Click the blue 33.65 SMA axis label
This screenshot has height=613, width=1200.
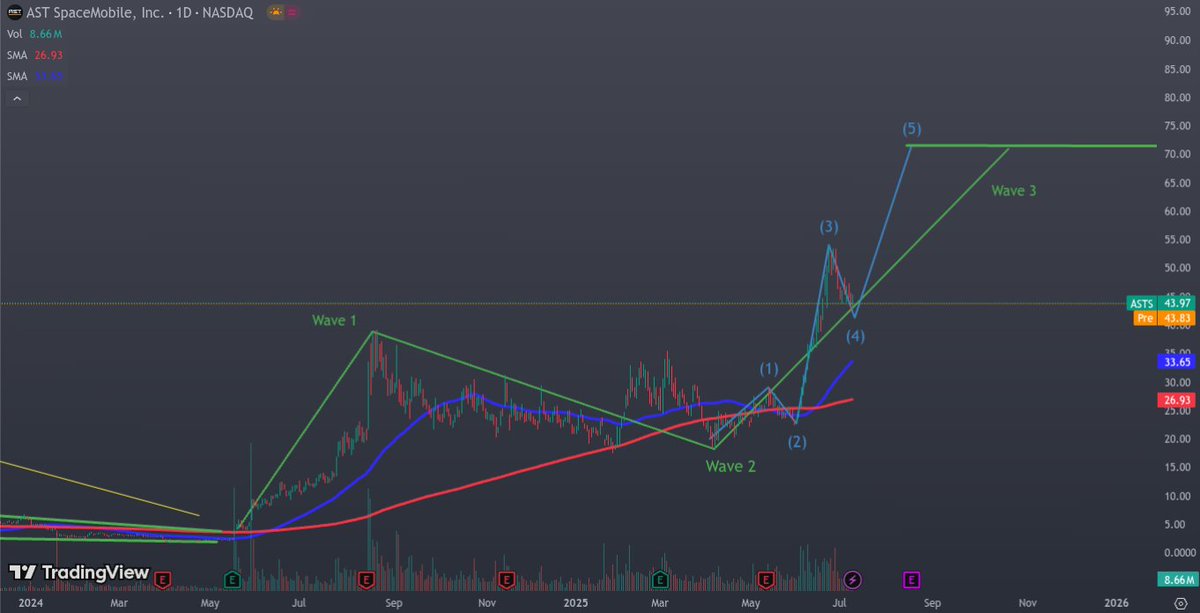pos(1176,364)
